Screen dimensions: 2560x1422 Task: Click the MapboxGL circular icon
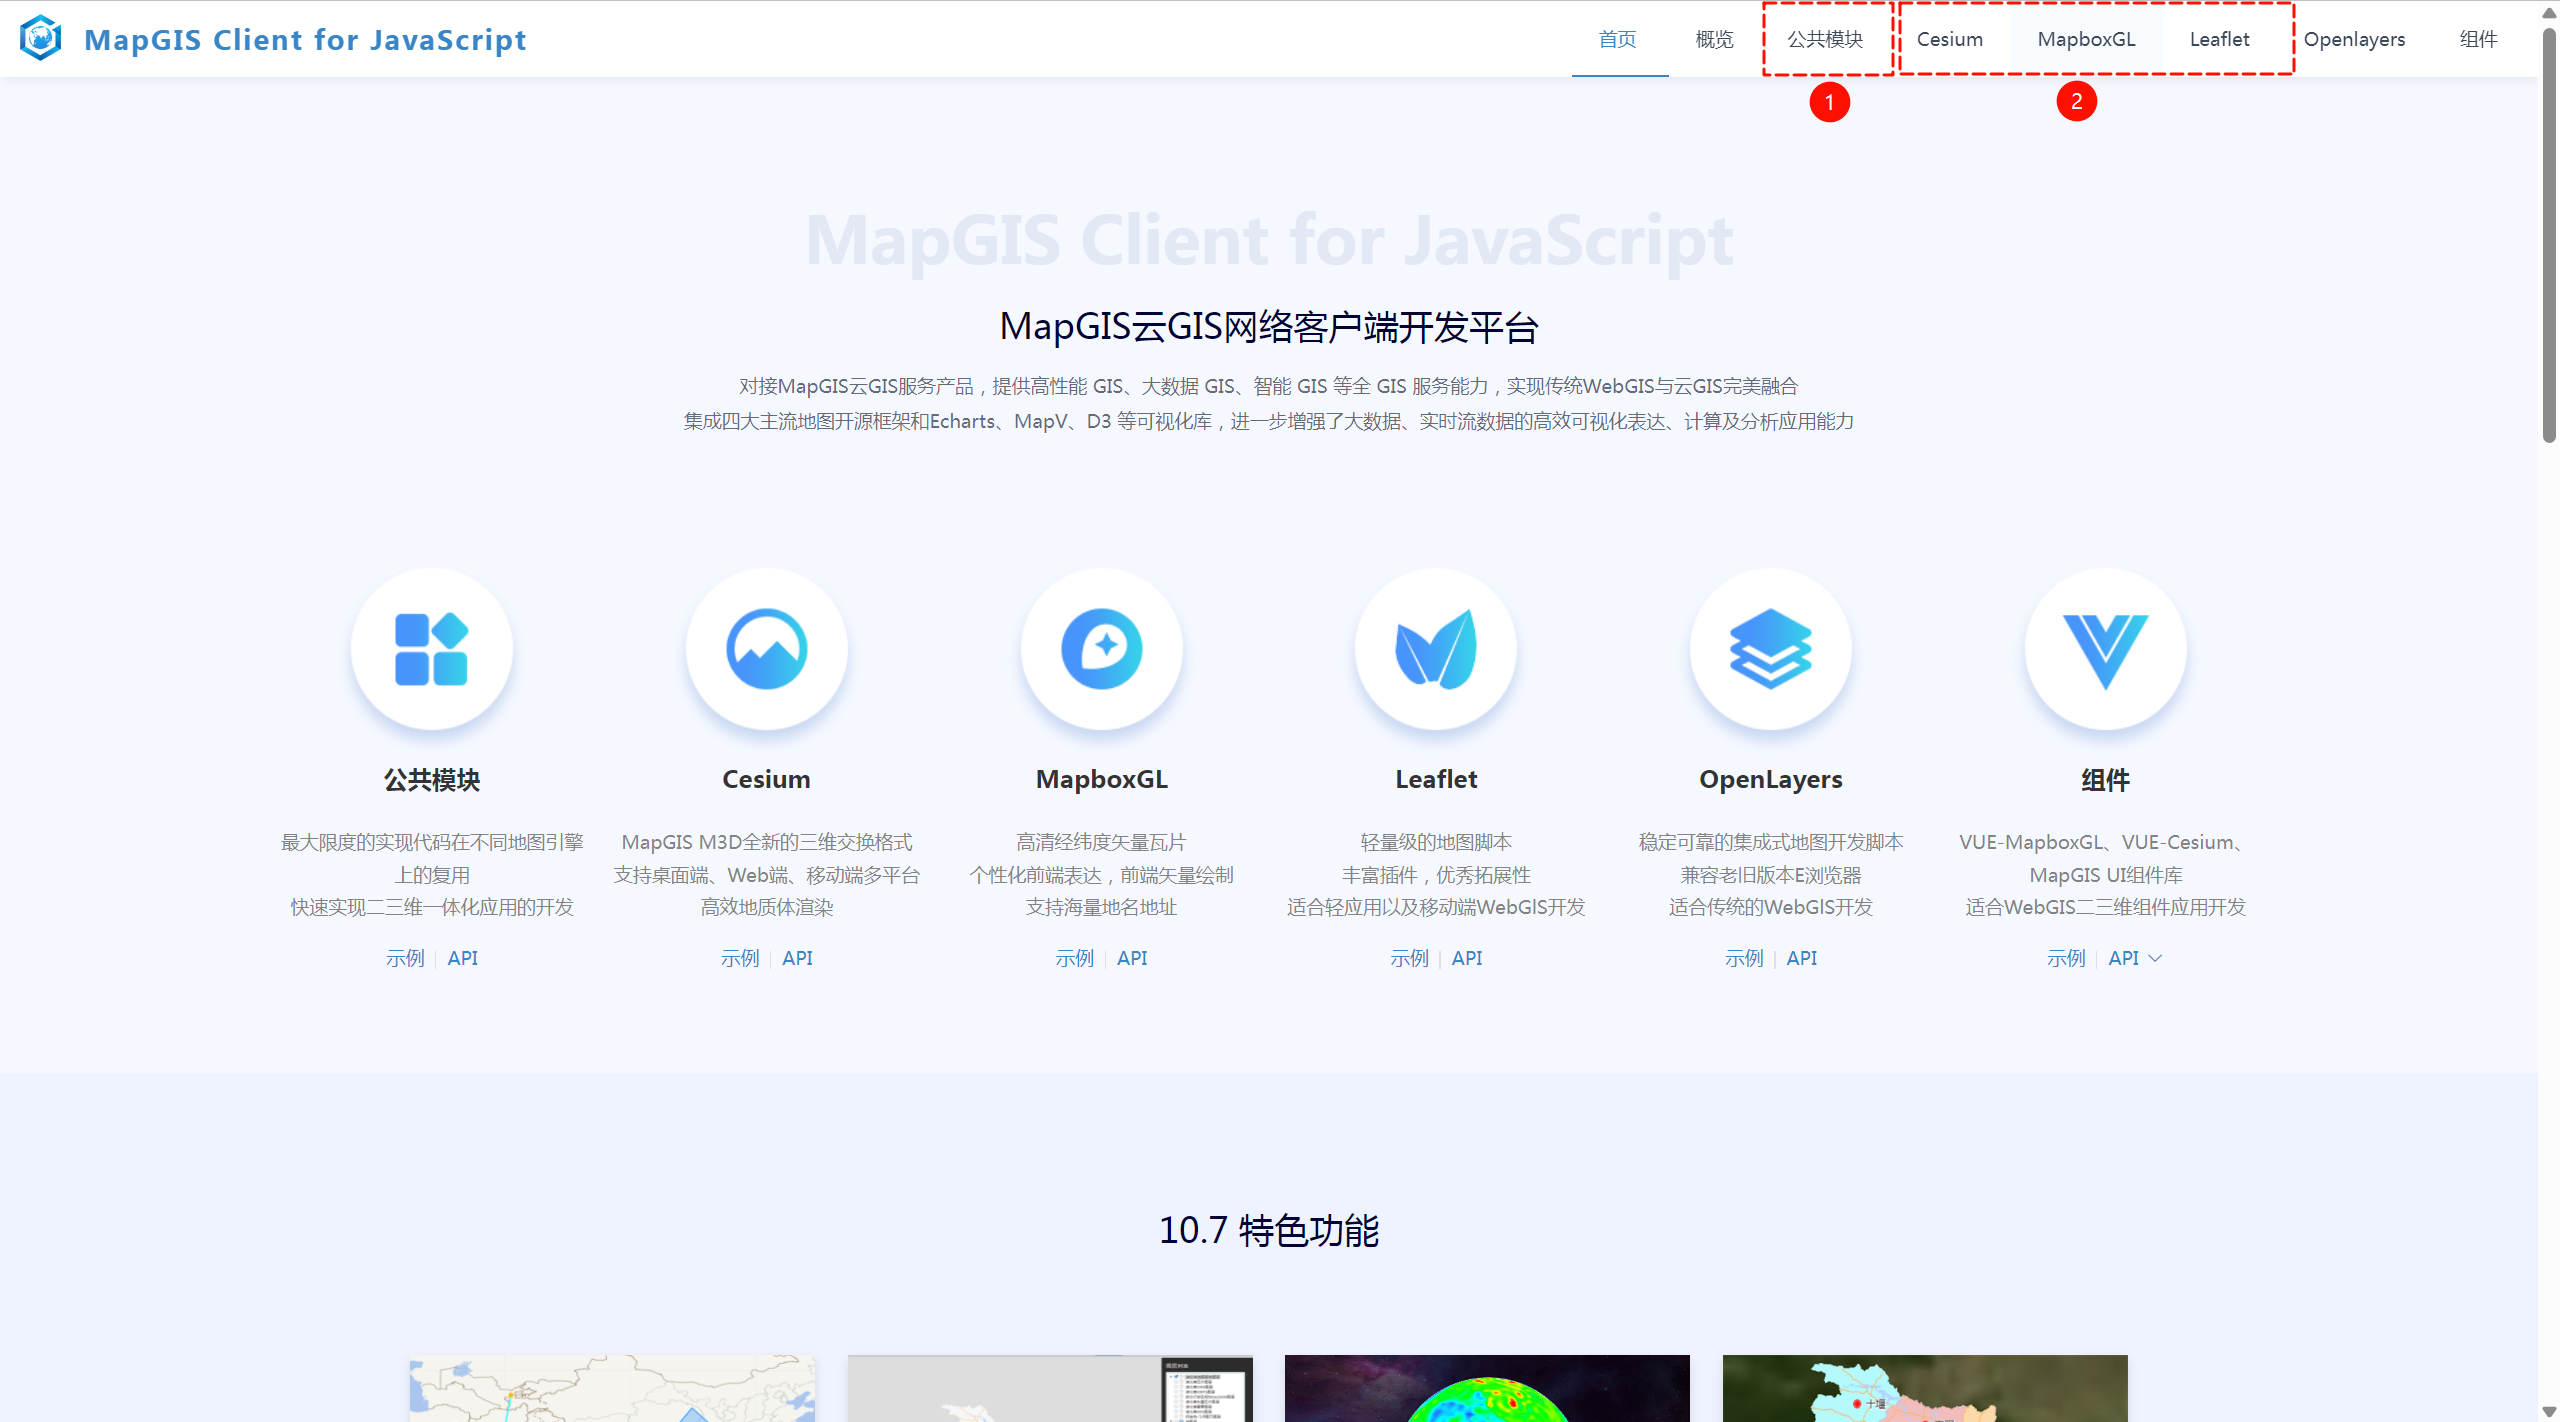1101,648
